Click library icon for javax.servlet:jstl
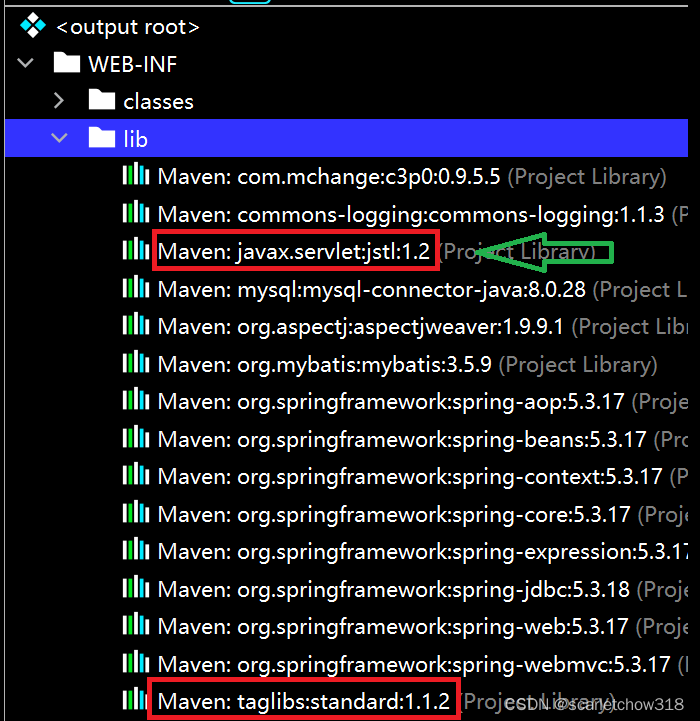This screenshot has height=721, width=700. 136,250
